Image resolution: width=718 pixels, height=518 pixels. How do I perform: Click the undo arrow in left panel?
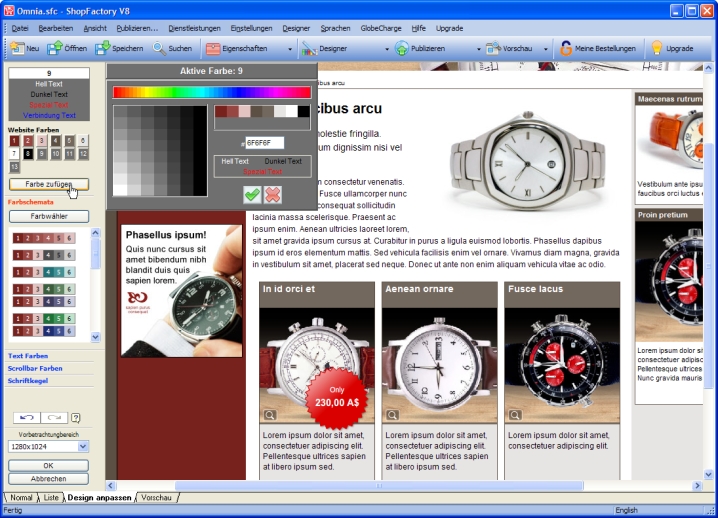(x=27, y=417)
